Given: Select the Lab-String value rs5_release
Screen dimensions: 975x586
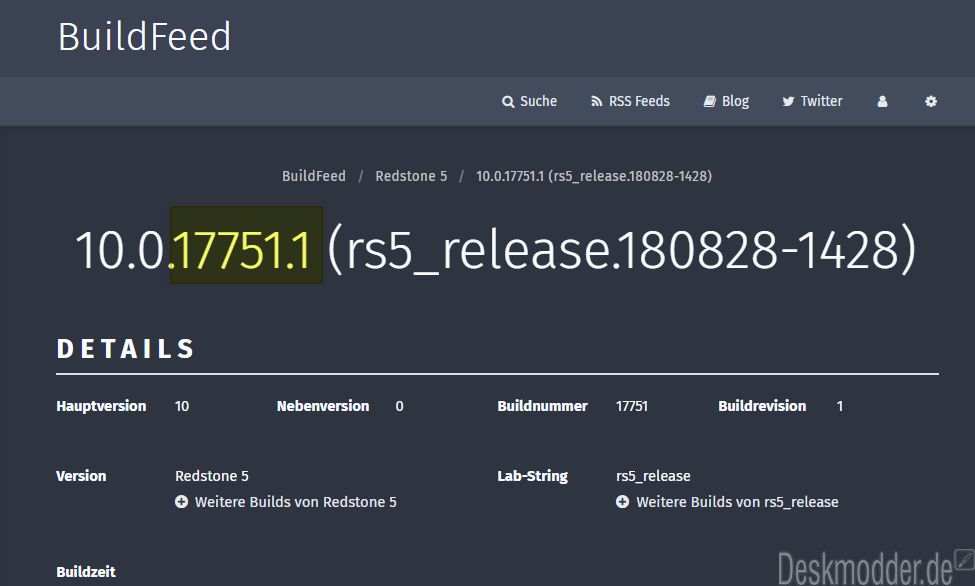Looking at the screenshot, I should (x=653, y=476).
